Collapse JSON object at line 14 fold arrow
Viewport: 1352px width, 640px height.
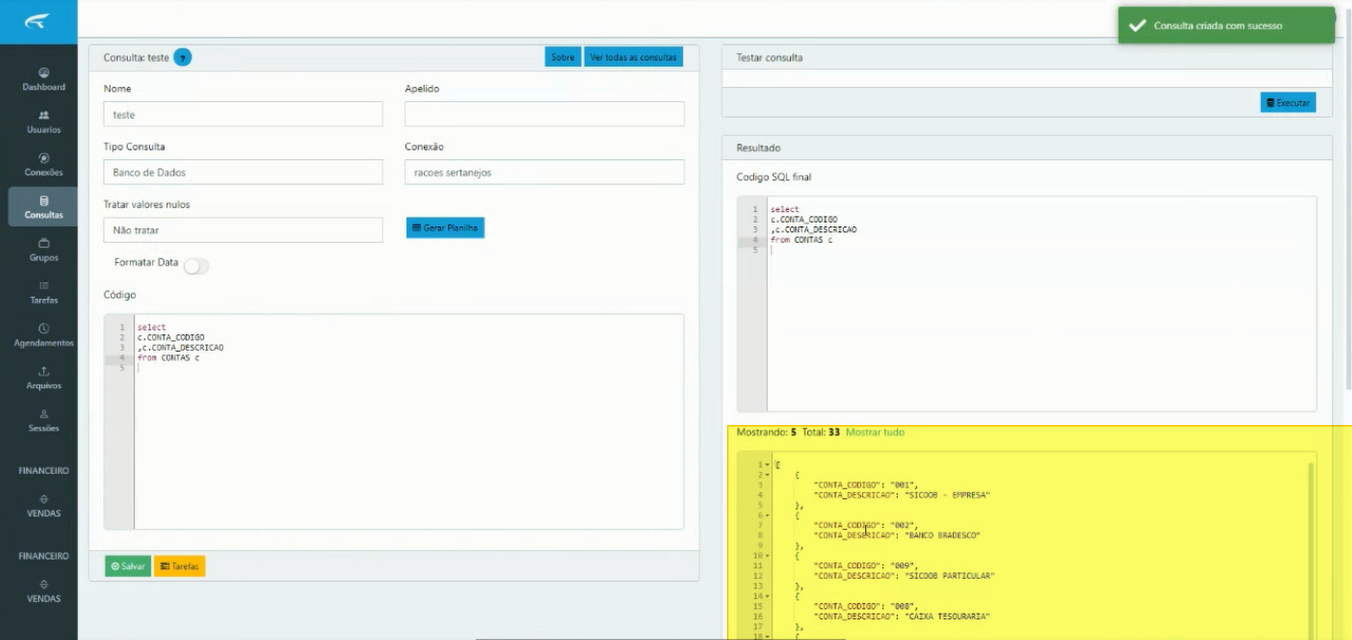767,595
